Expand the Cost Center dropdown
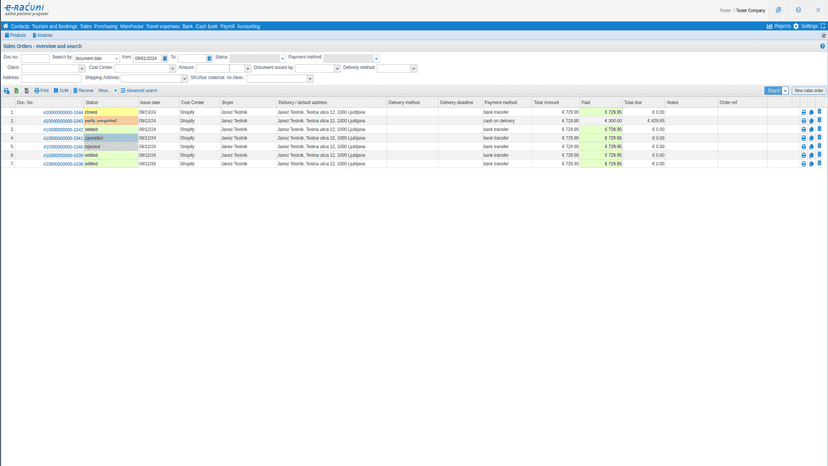 (x=172, y=68)
